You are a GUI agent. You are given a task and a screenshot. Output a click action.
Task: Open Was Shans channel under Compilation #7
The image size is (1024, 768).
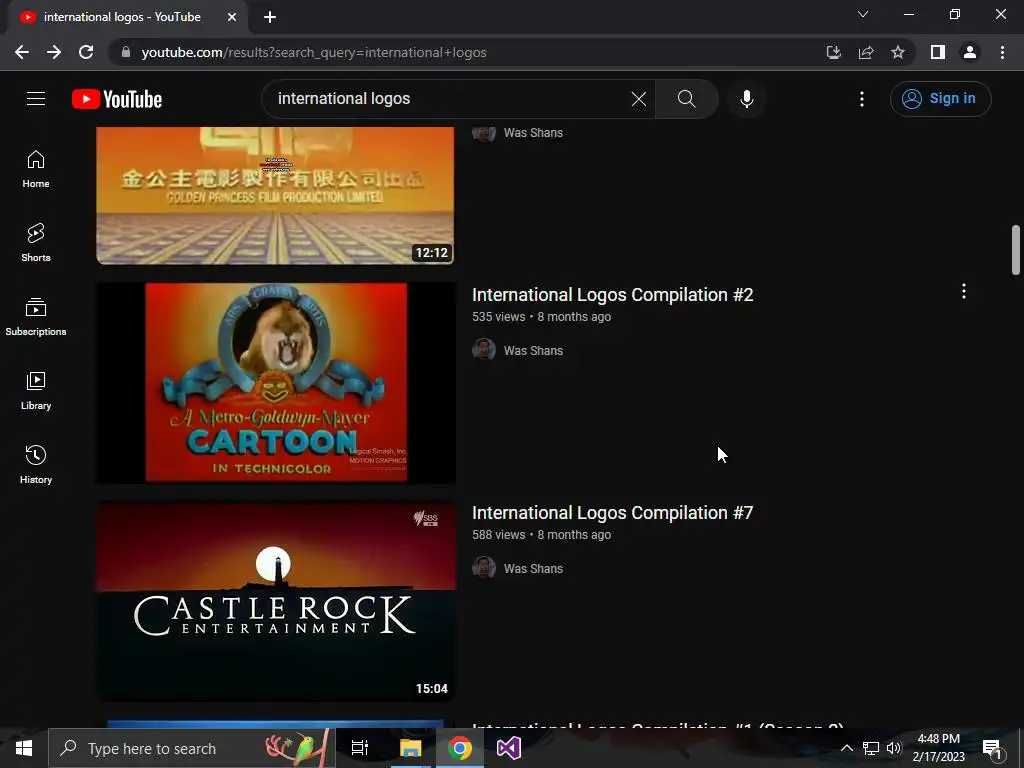point(533,569)
